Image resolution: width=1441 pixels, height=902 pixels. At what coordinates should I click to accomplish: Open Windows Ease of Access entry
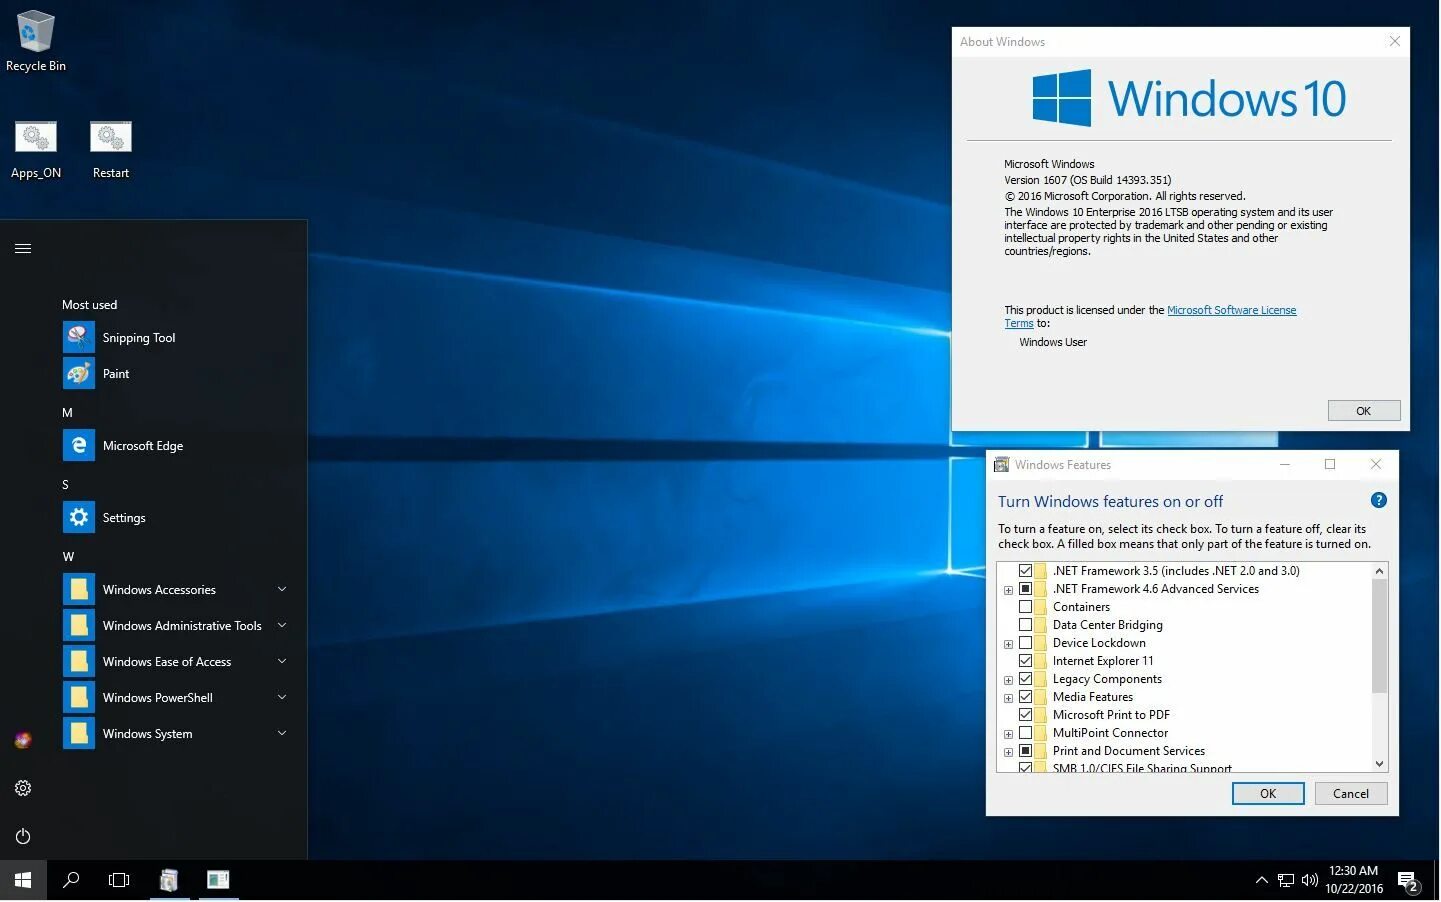[175, 662]
